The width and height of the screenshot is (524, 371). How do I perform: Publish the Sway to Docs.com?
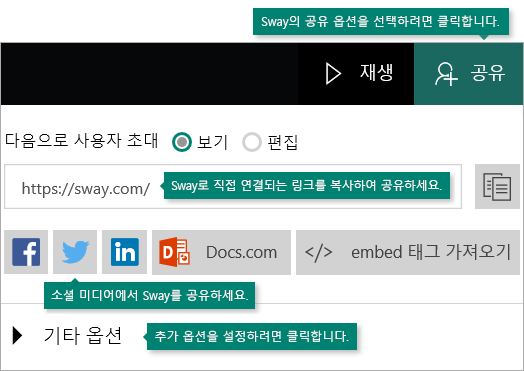pos(221,252)
